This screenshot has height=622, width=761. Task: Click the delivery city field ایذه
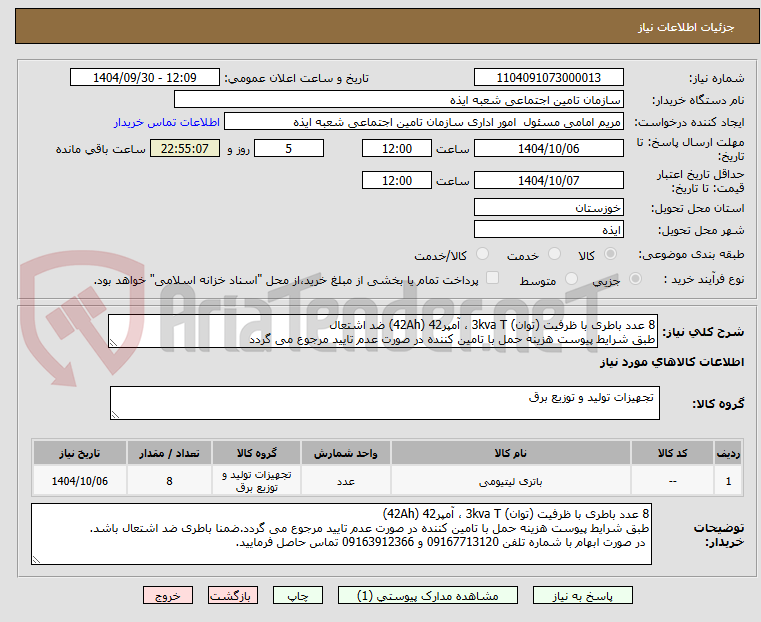[x=548, y=229]
